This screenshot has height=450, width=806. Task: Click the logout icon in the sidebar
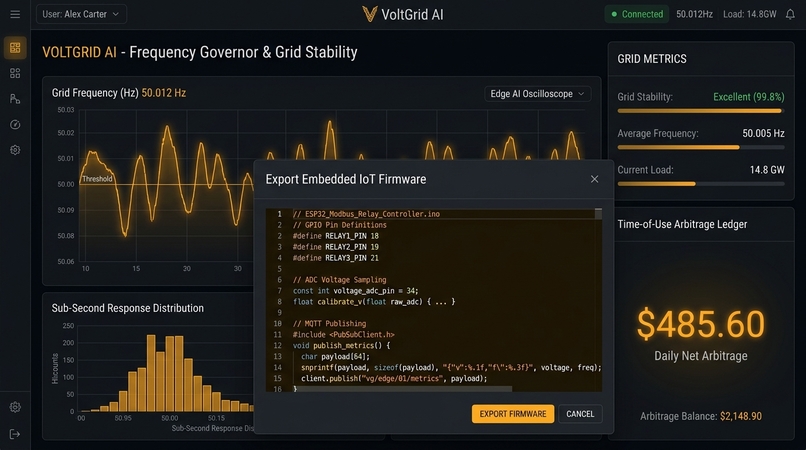coord(15,435)
